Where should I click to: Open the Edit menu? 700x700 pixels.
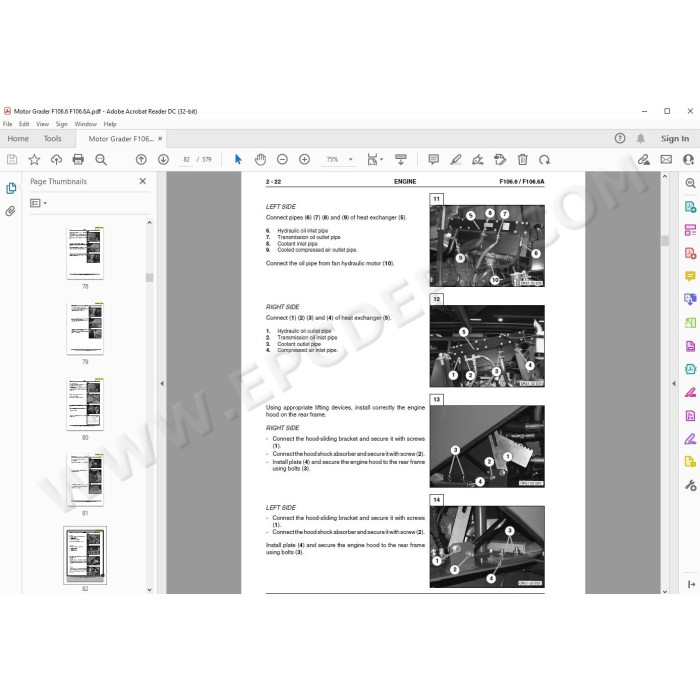(x=24, y=124)
